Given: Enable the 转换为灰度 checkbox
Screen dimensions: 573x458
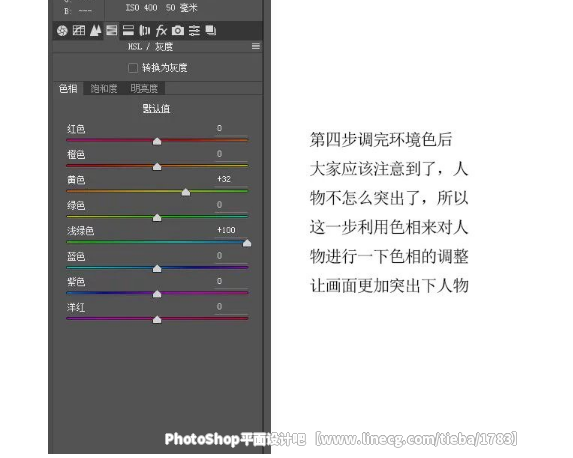Looking at the screenshot, I should (x=133, y=68).
